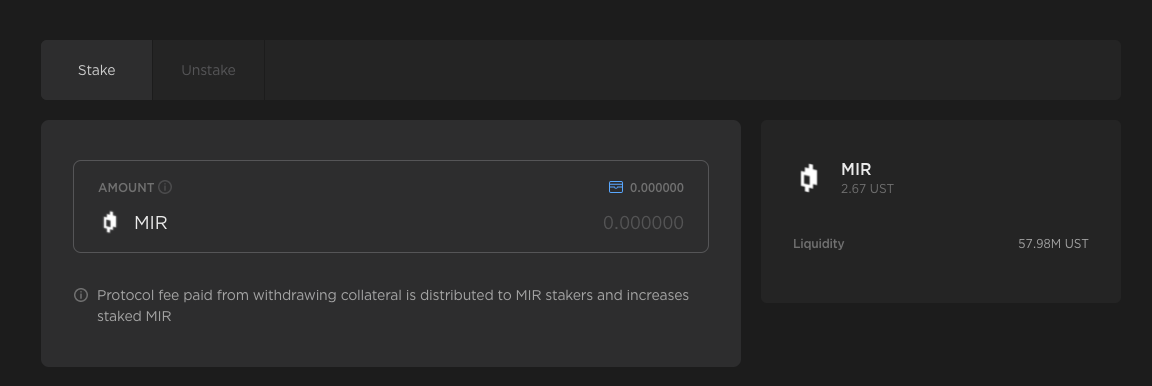Screen dimensions: 1152x386
Task: Click the empty tab bar area right of Unstake
Action: click(x=692, y=70)
